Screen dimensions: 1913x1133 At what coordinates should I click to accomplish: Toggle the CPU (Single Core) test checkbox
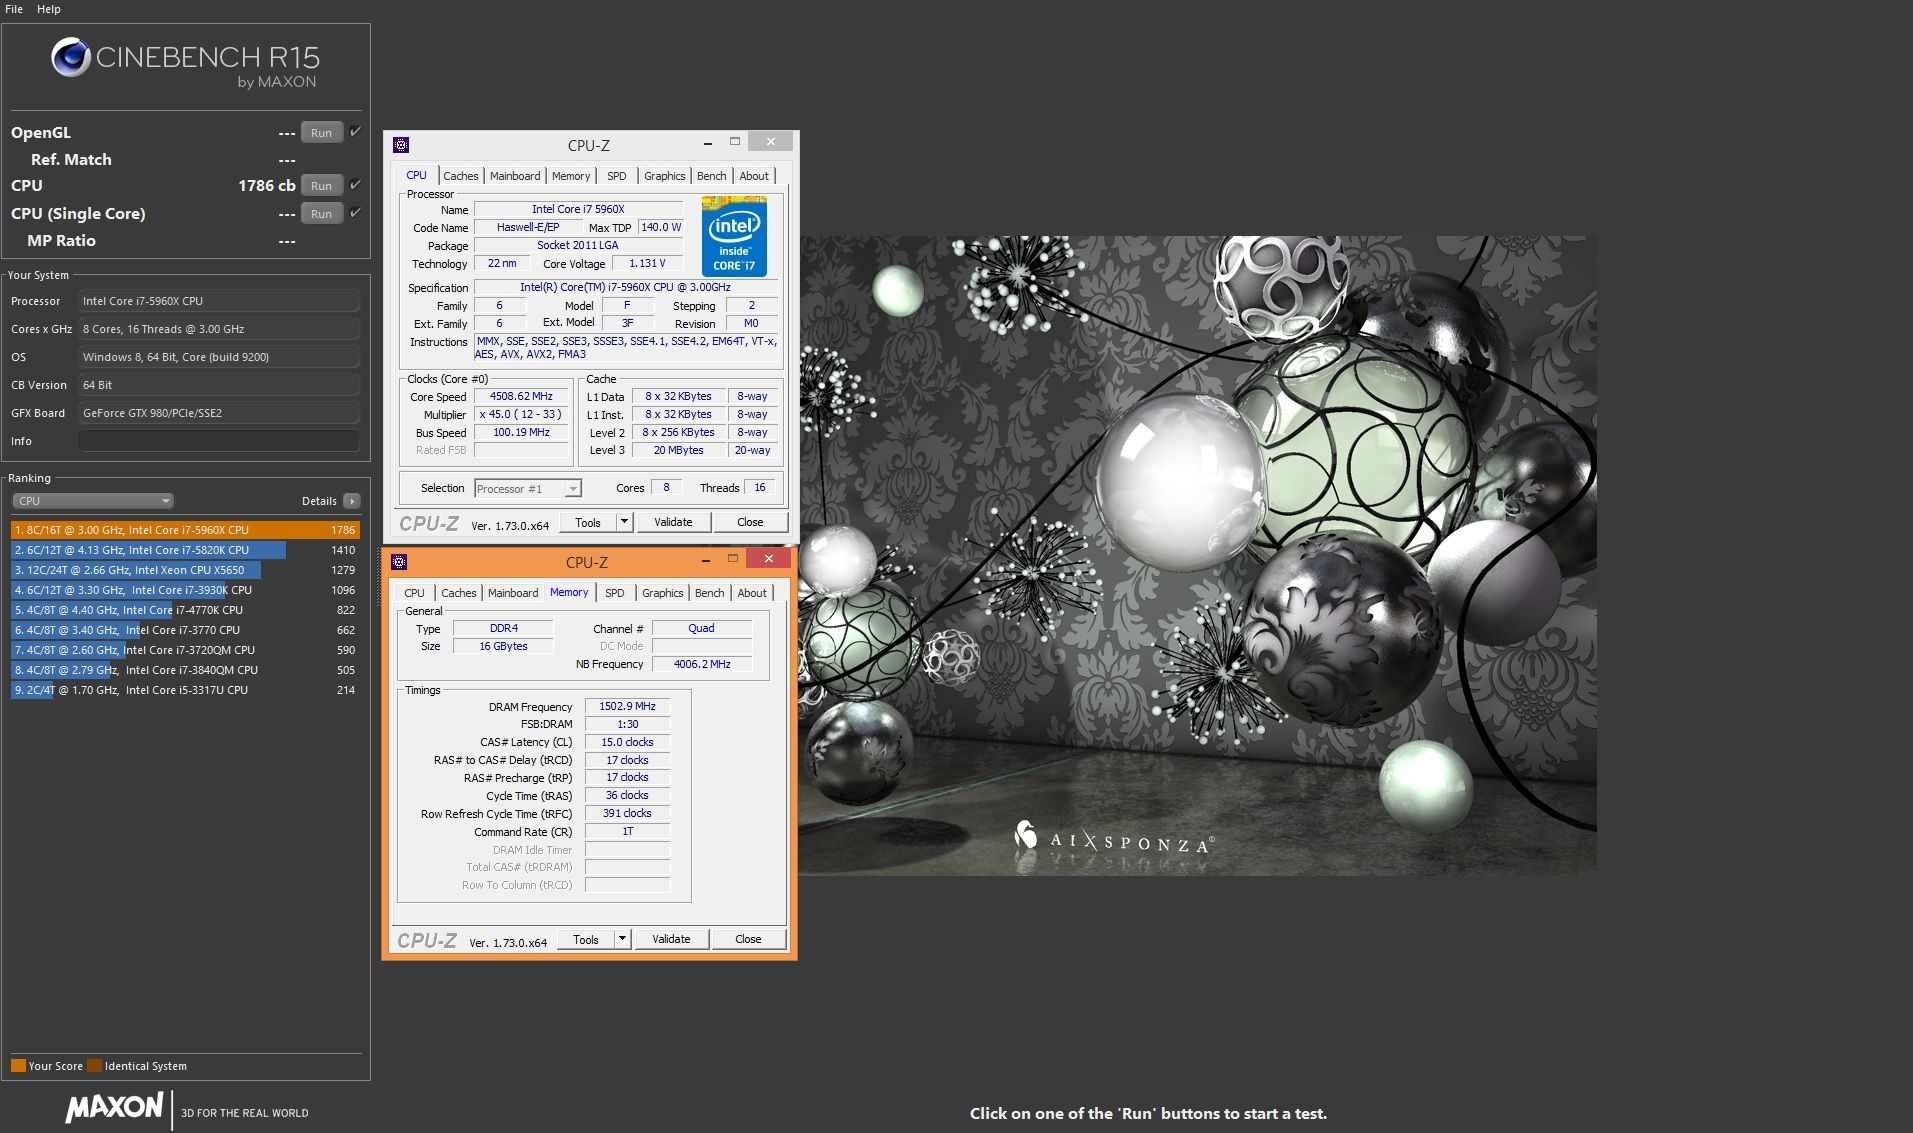355,213
